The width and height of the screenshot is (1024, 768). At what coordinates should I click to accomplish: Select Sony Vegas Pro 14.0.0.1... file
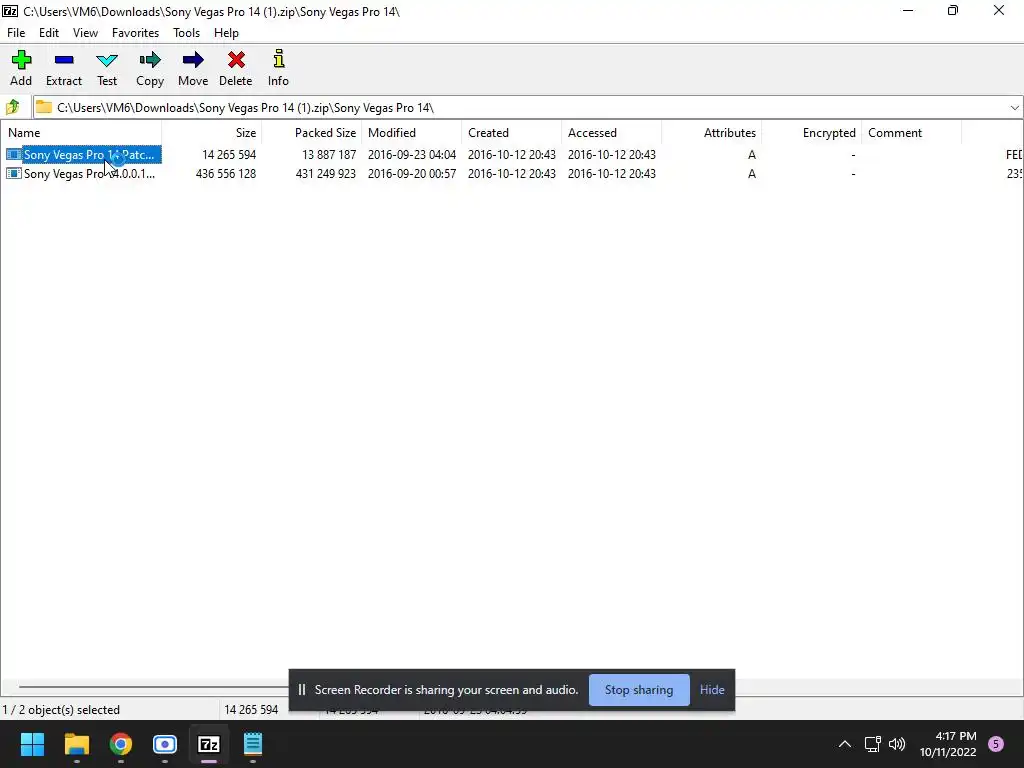click(89, 174)
